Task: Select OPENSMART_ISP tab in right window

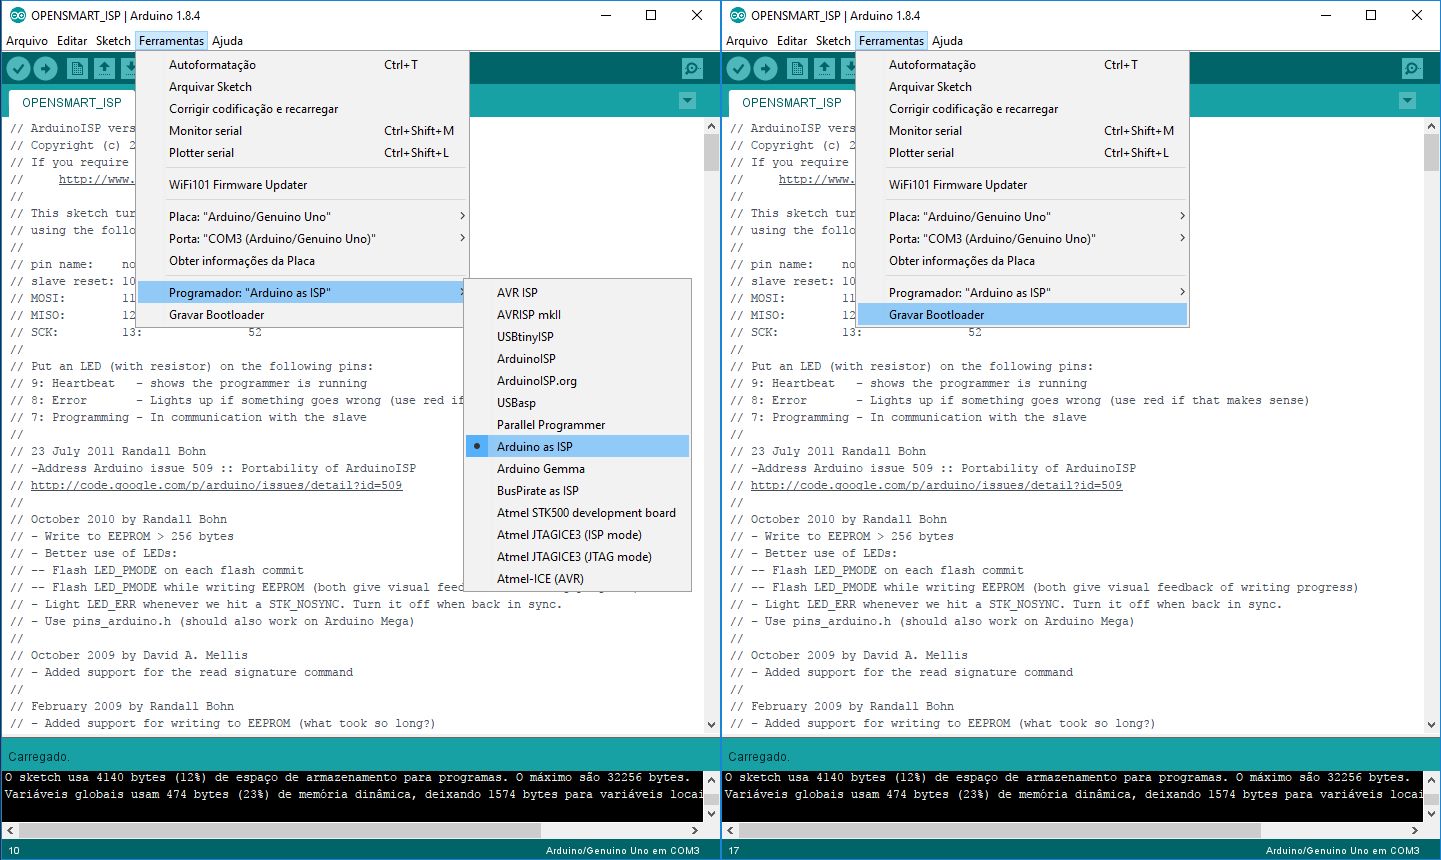Action: pyautogui.click(x=792, y=102)
